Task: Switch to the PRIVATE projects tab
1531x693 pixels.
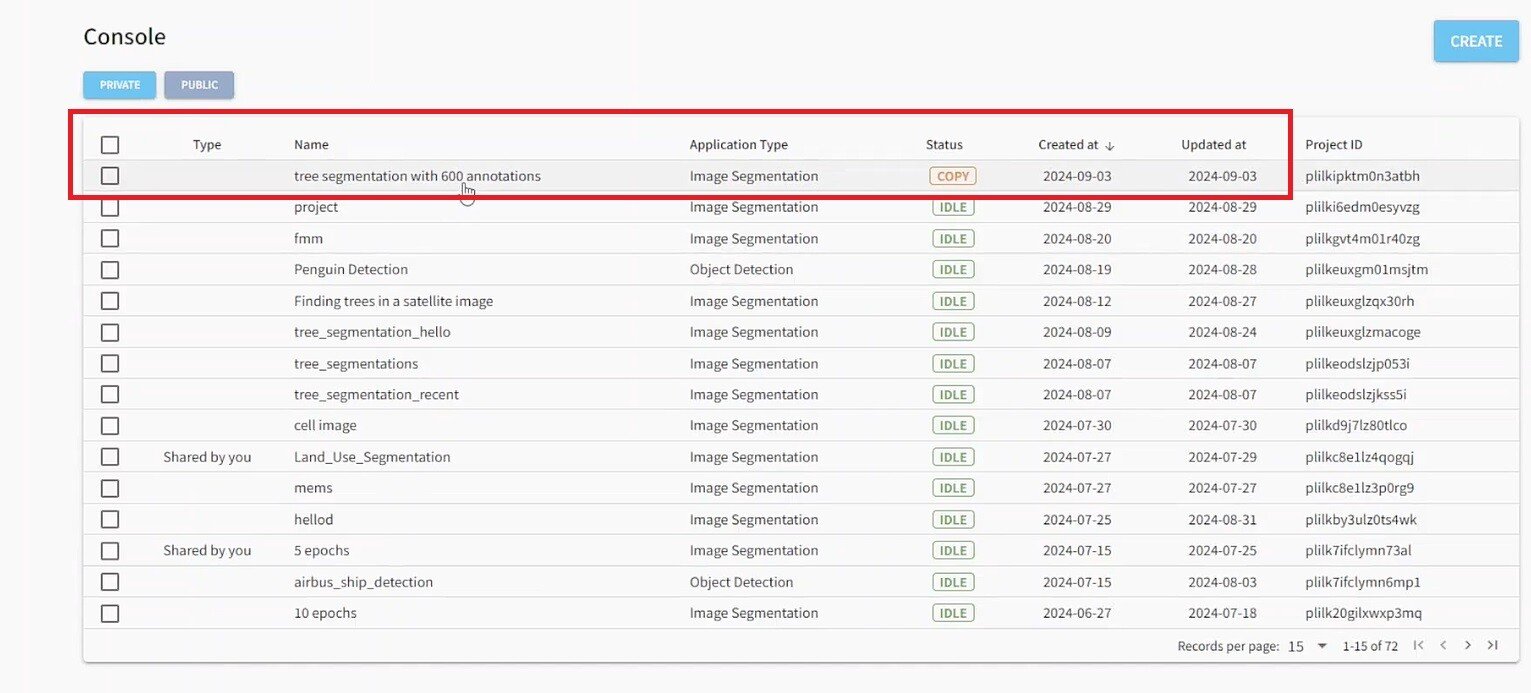Action: pyautogui.click(x=120, y=85)
